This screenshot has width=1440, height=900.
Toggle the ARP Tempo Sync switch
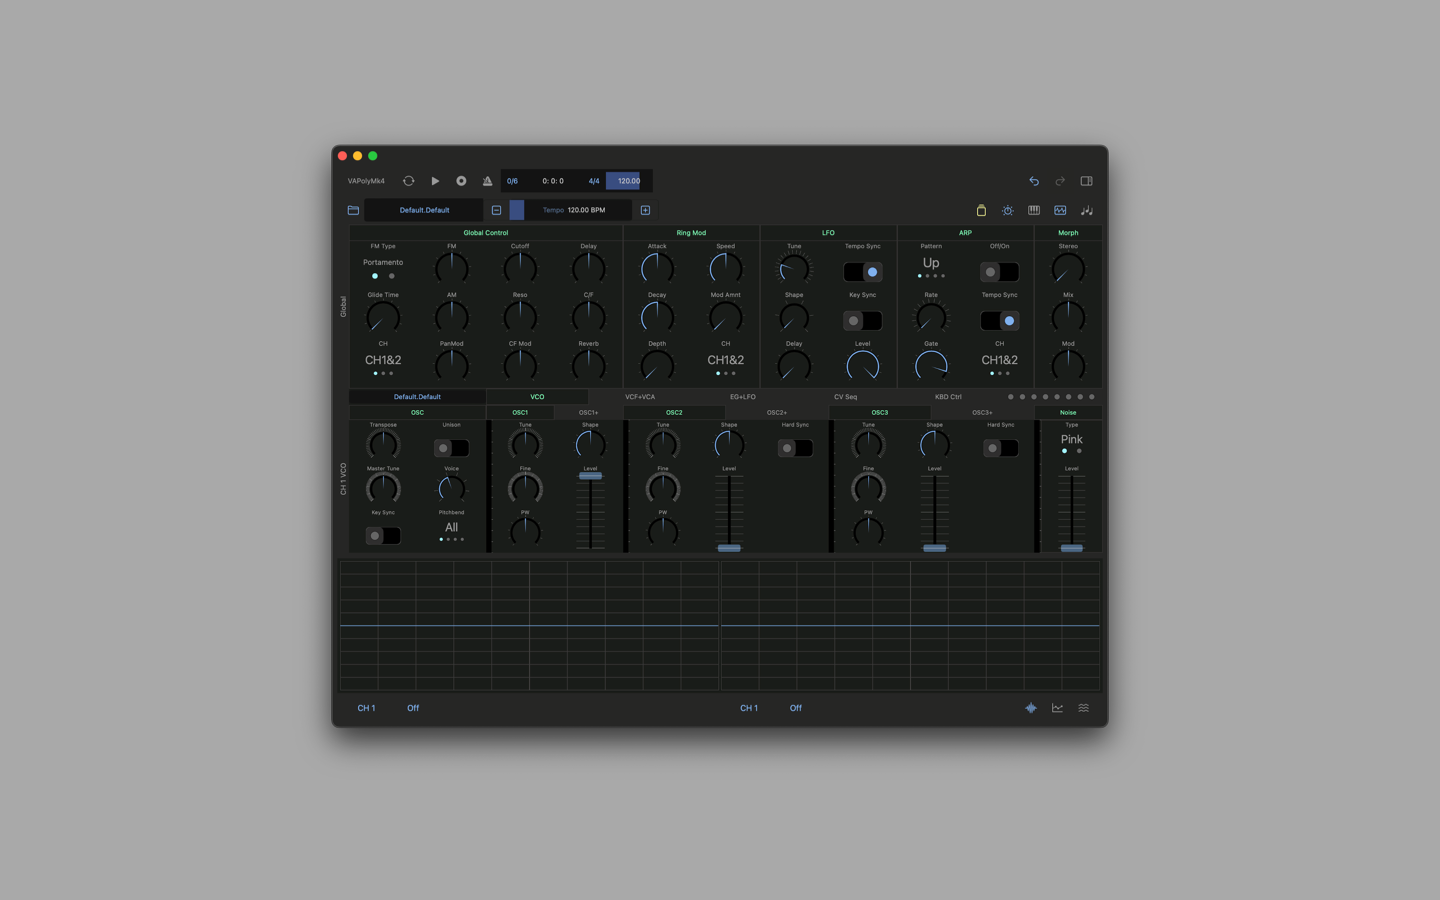click(x=999, y=321)
